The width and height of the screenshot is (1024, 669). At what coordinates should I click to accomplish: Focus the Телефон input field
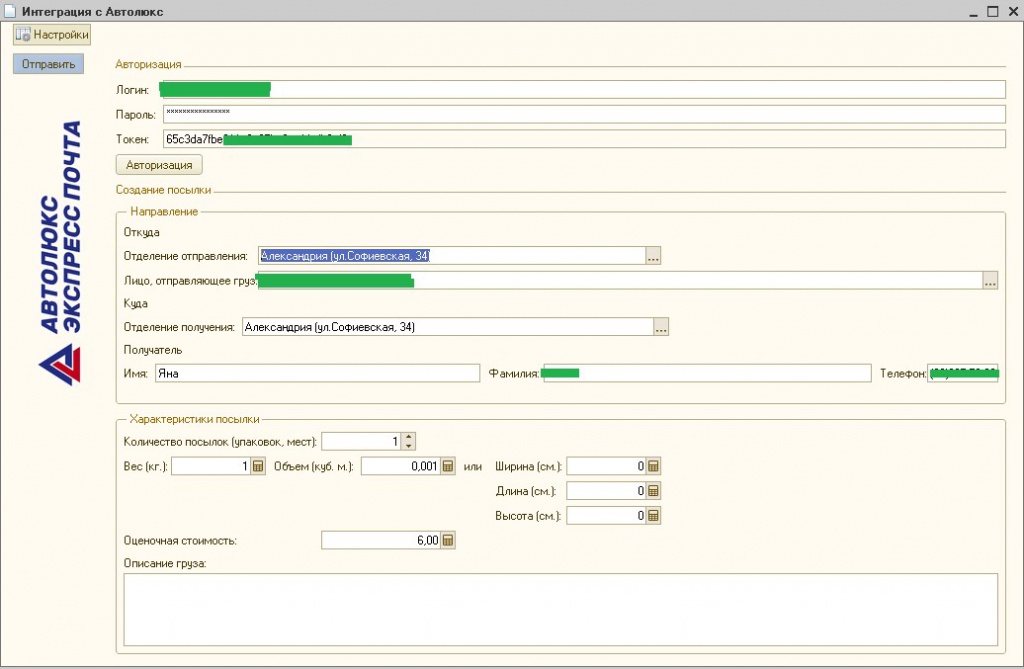click(x=963, y=373)
